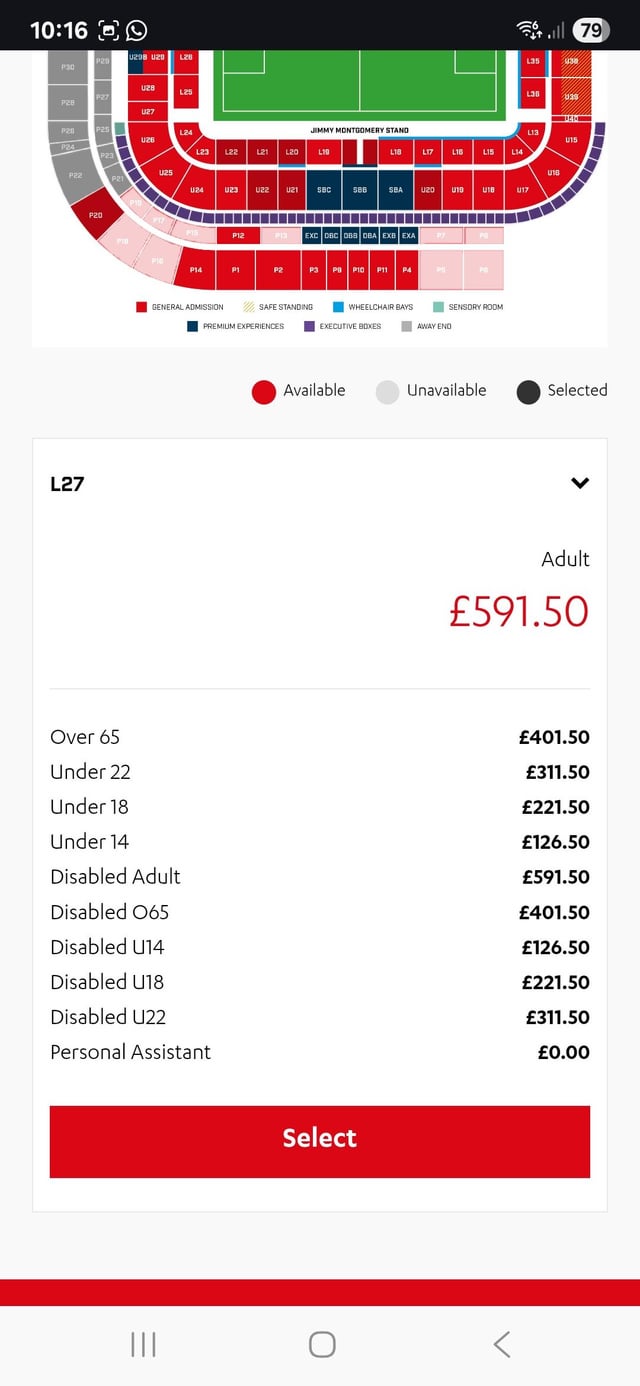Select the Unavailable seats indicator
This screenshot has height=1386, width=640.
(387, 391)
